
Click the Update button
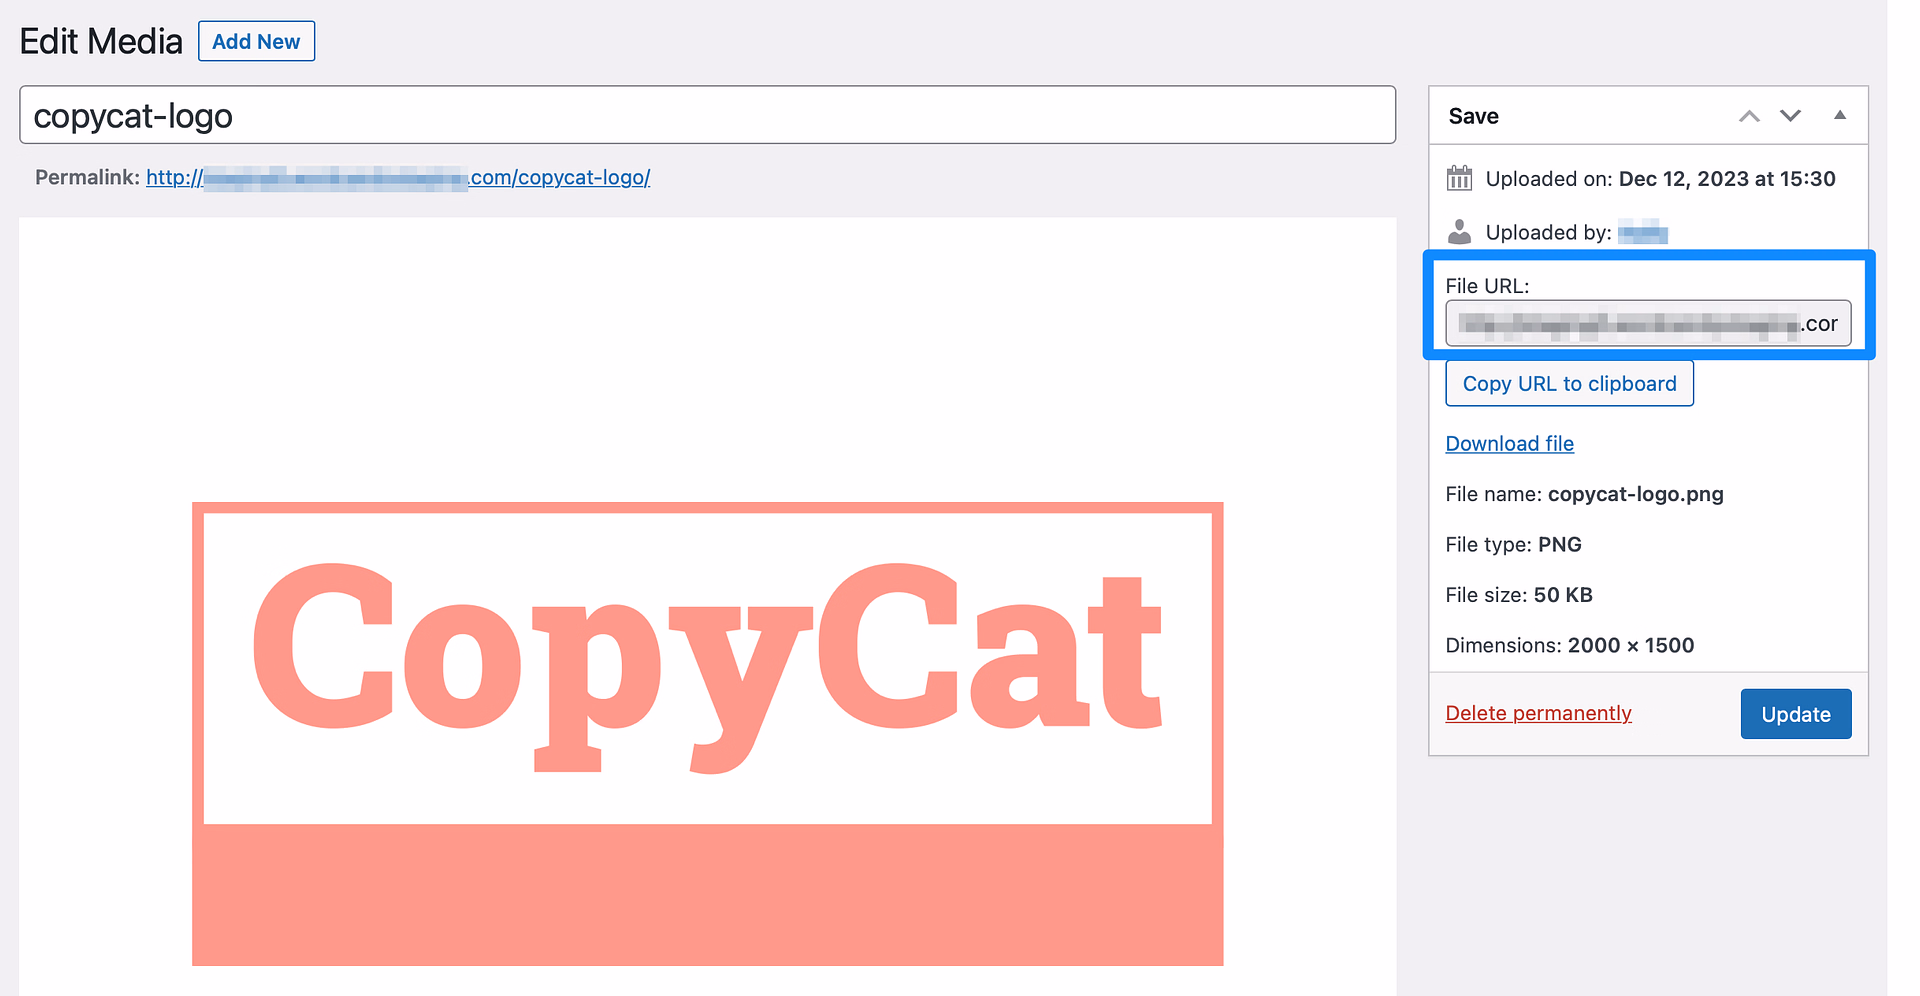point(1795,713)
